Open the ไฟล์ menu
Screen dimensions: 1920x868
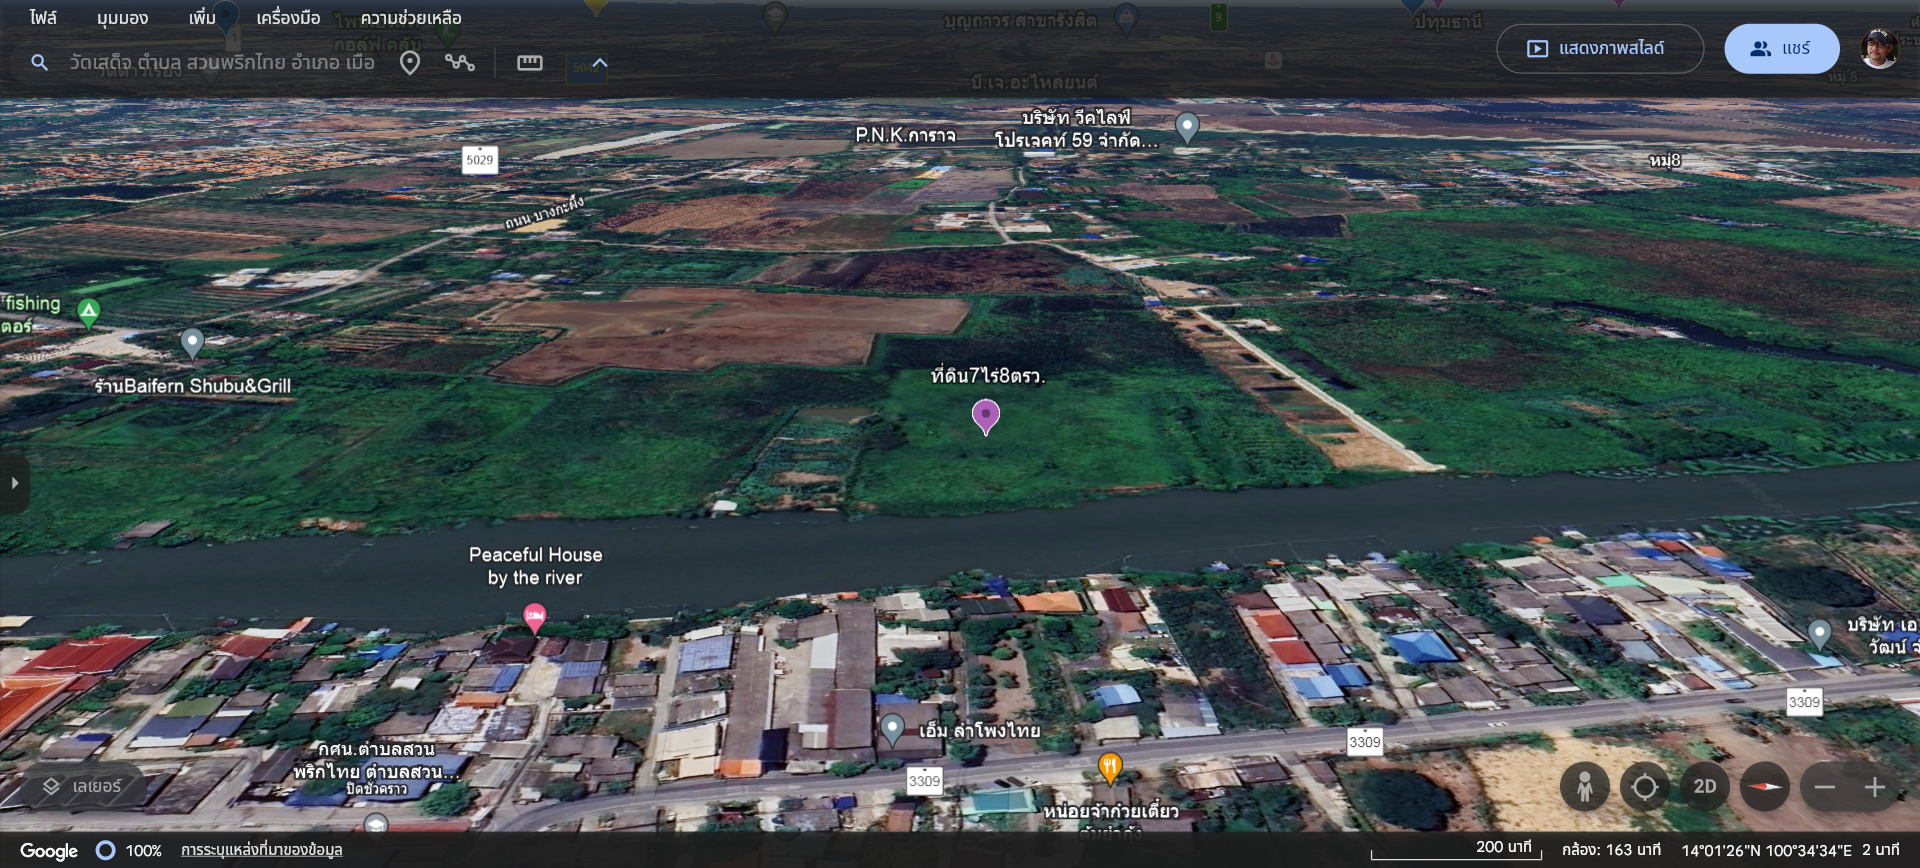click(43, 18)
